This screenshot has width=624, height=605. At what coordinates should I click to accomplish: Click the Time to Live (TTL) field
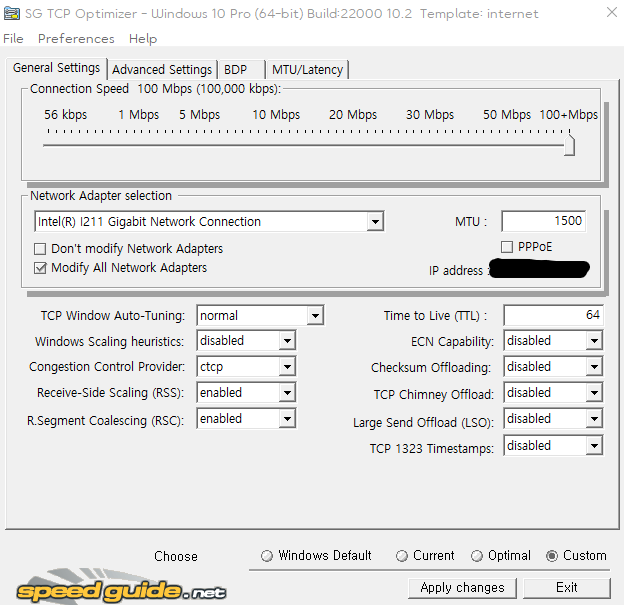[554, 315]
